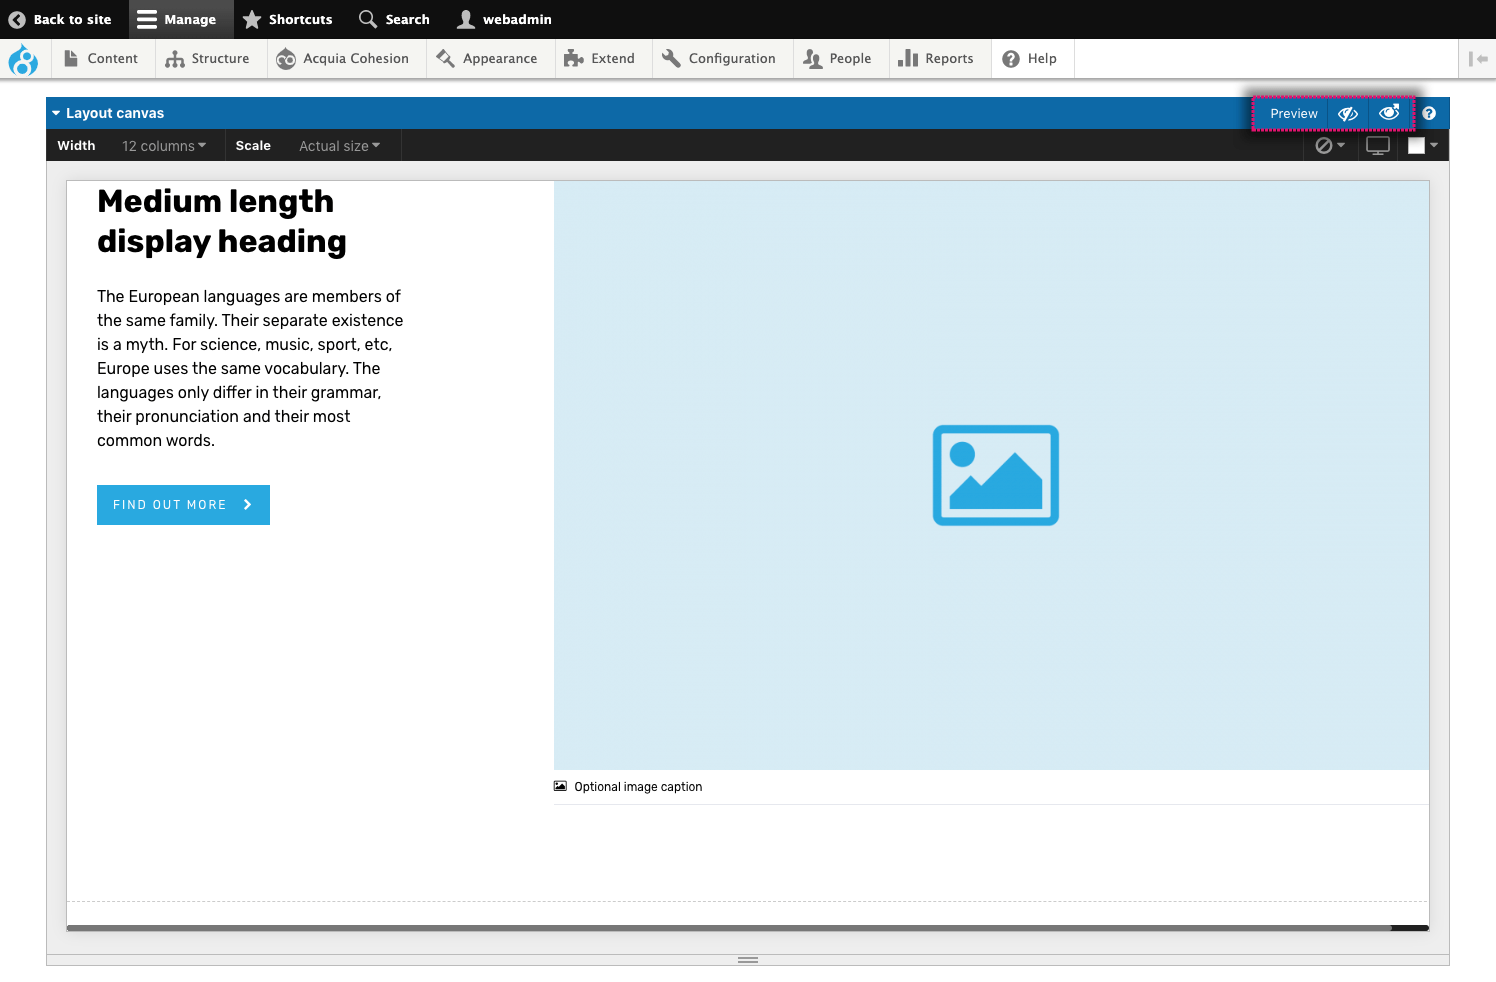Open the Manage menu
The image size is (1496, 982).
pos(180,19)
